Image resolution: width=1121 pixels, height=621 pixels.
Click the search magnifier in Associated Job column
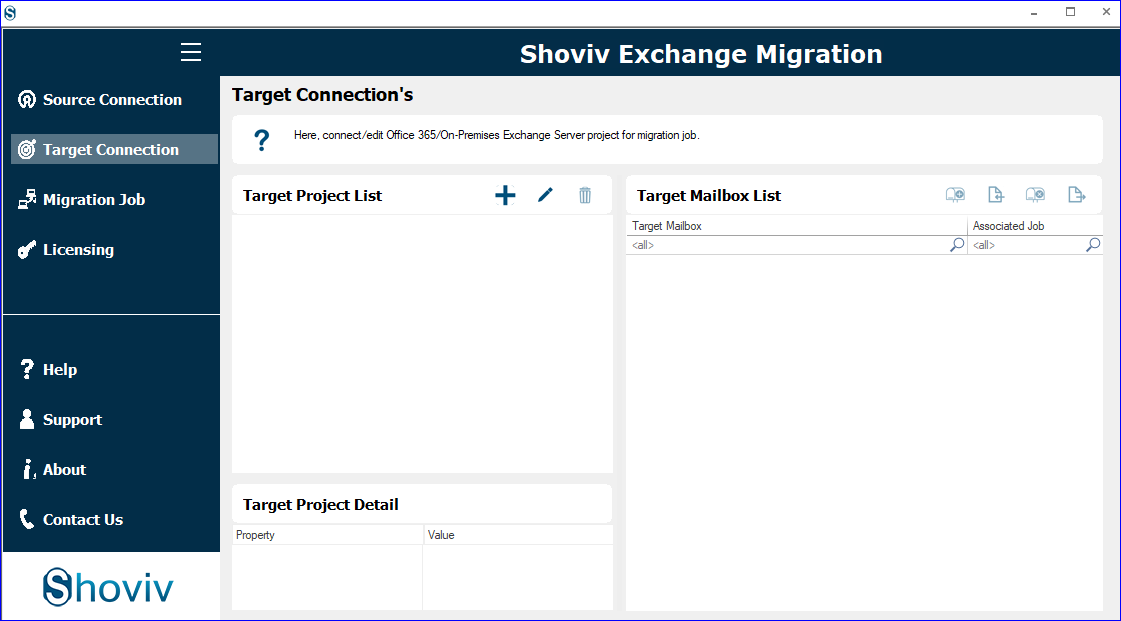pyautogui.click(x=1092, y=244)
